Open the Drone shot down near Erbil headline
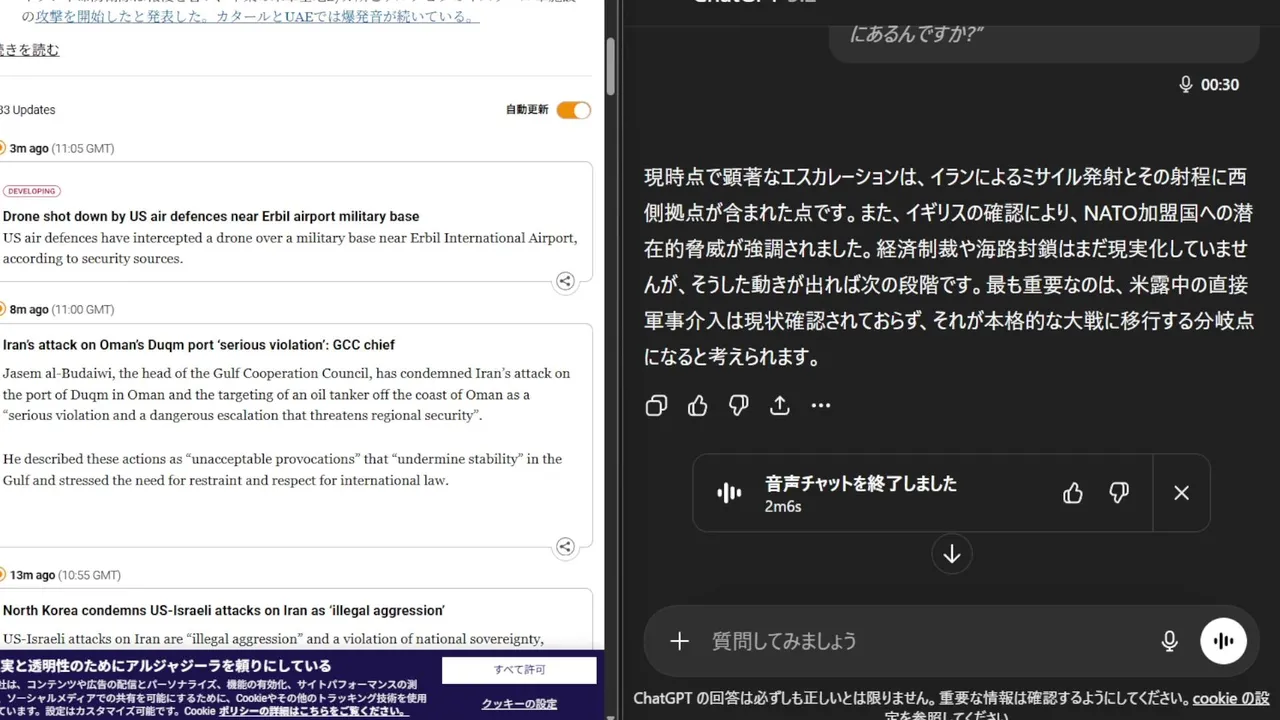The image size is (1280, 720). (x=211, y=216)
